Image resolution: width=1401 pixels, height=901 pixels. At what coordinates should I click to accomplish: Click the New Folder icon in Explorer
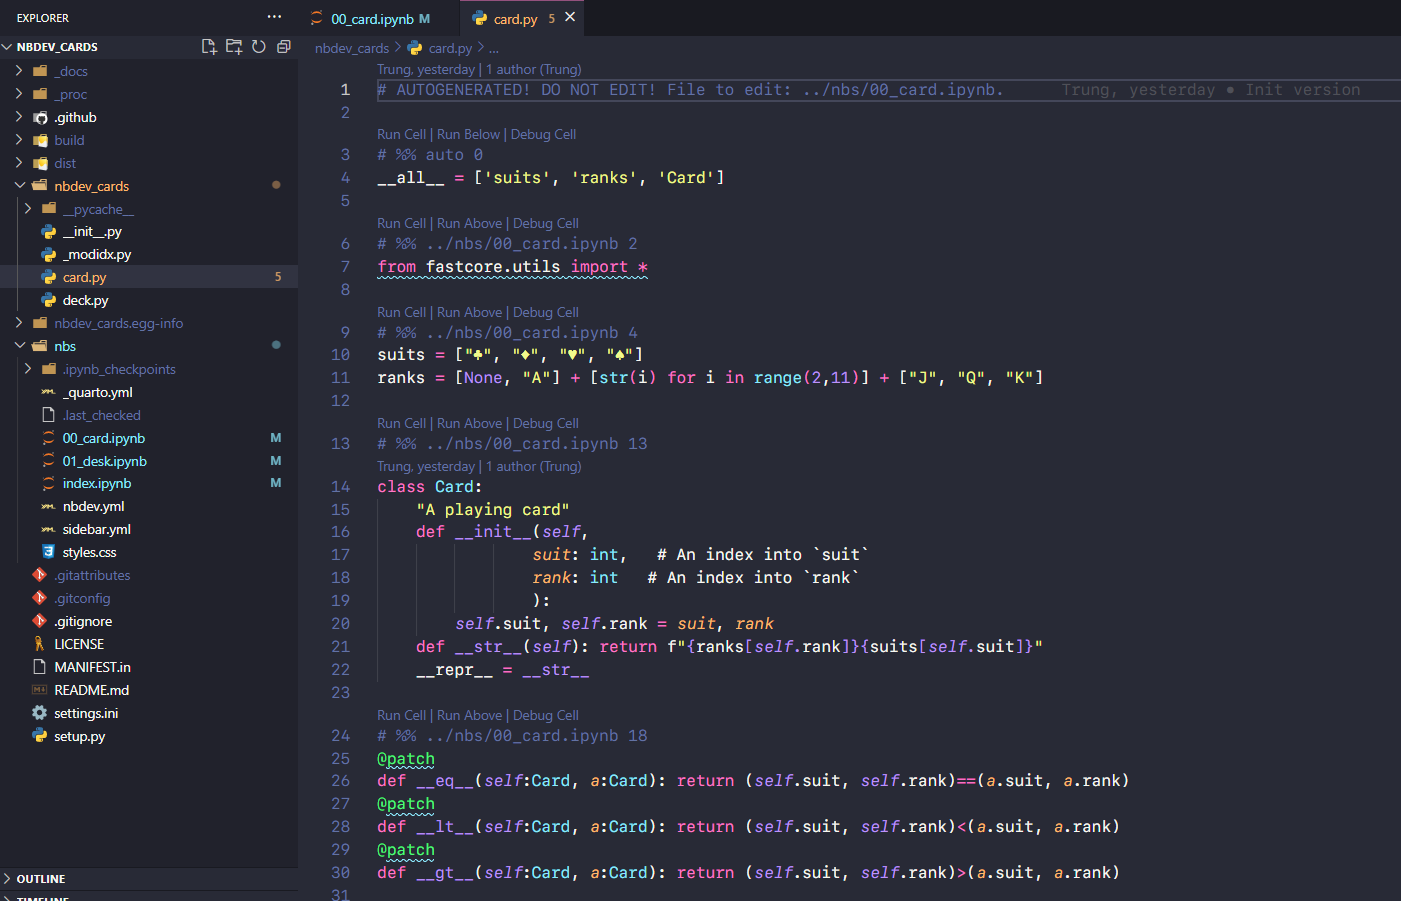[234, 46]
